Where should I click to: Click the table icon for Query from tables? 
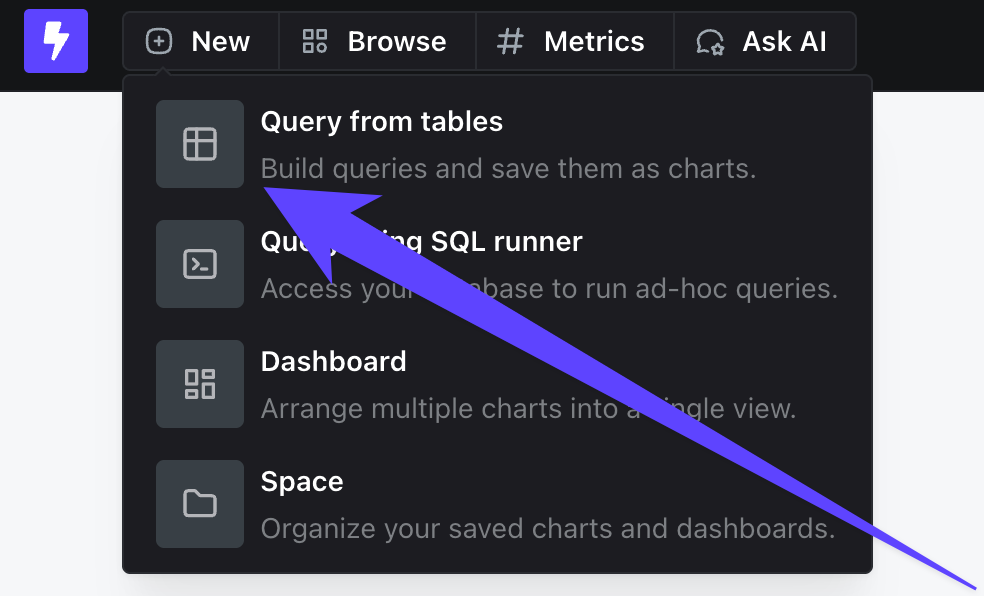coord(200,144)
